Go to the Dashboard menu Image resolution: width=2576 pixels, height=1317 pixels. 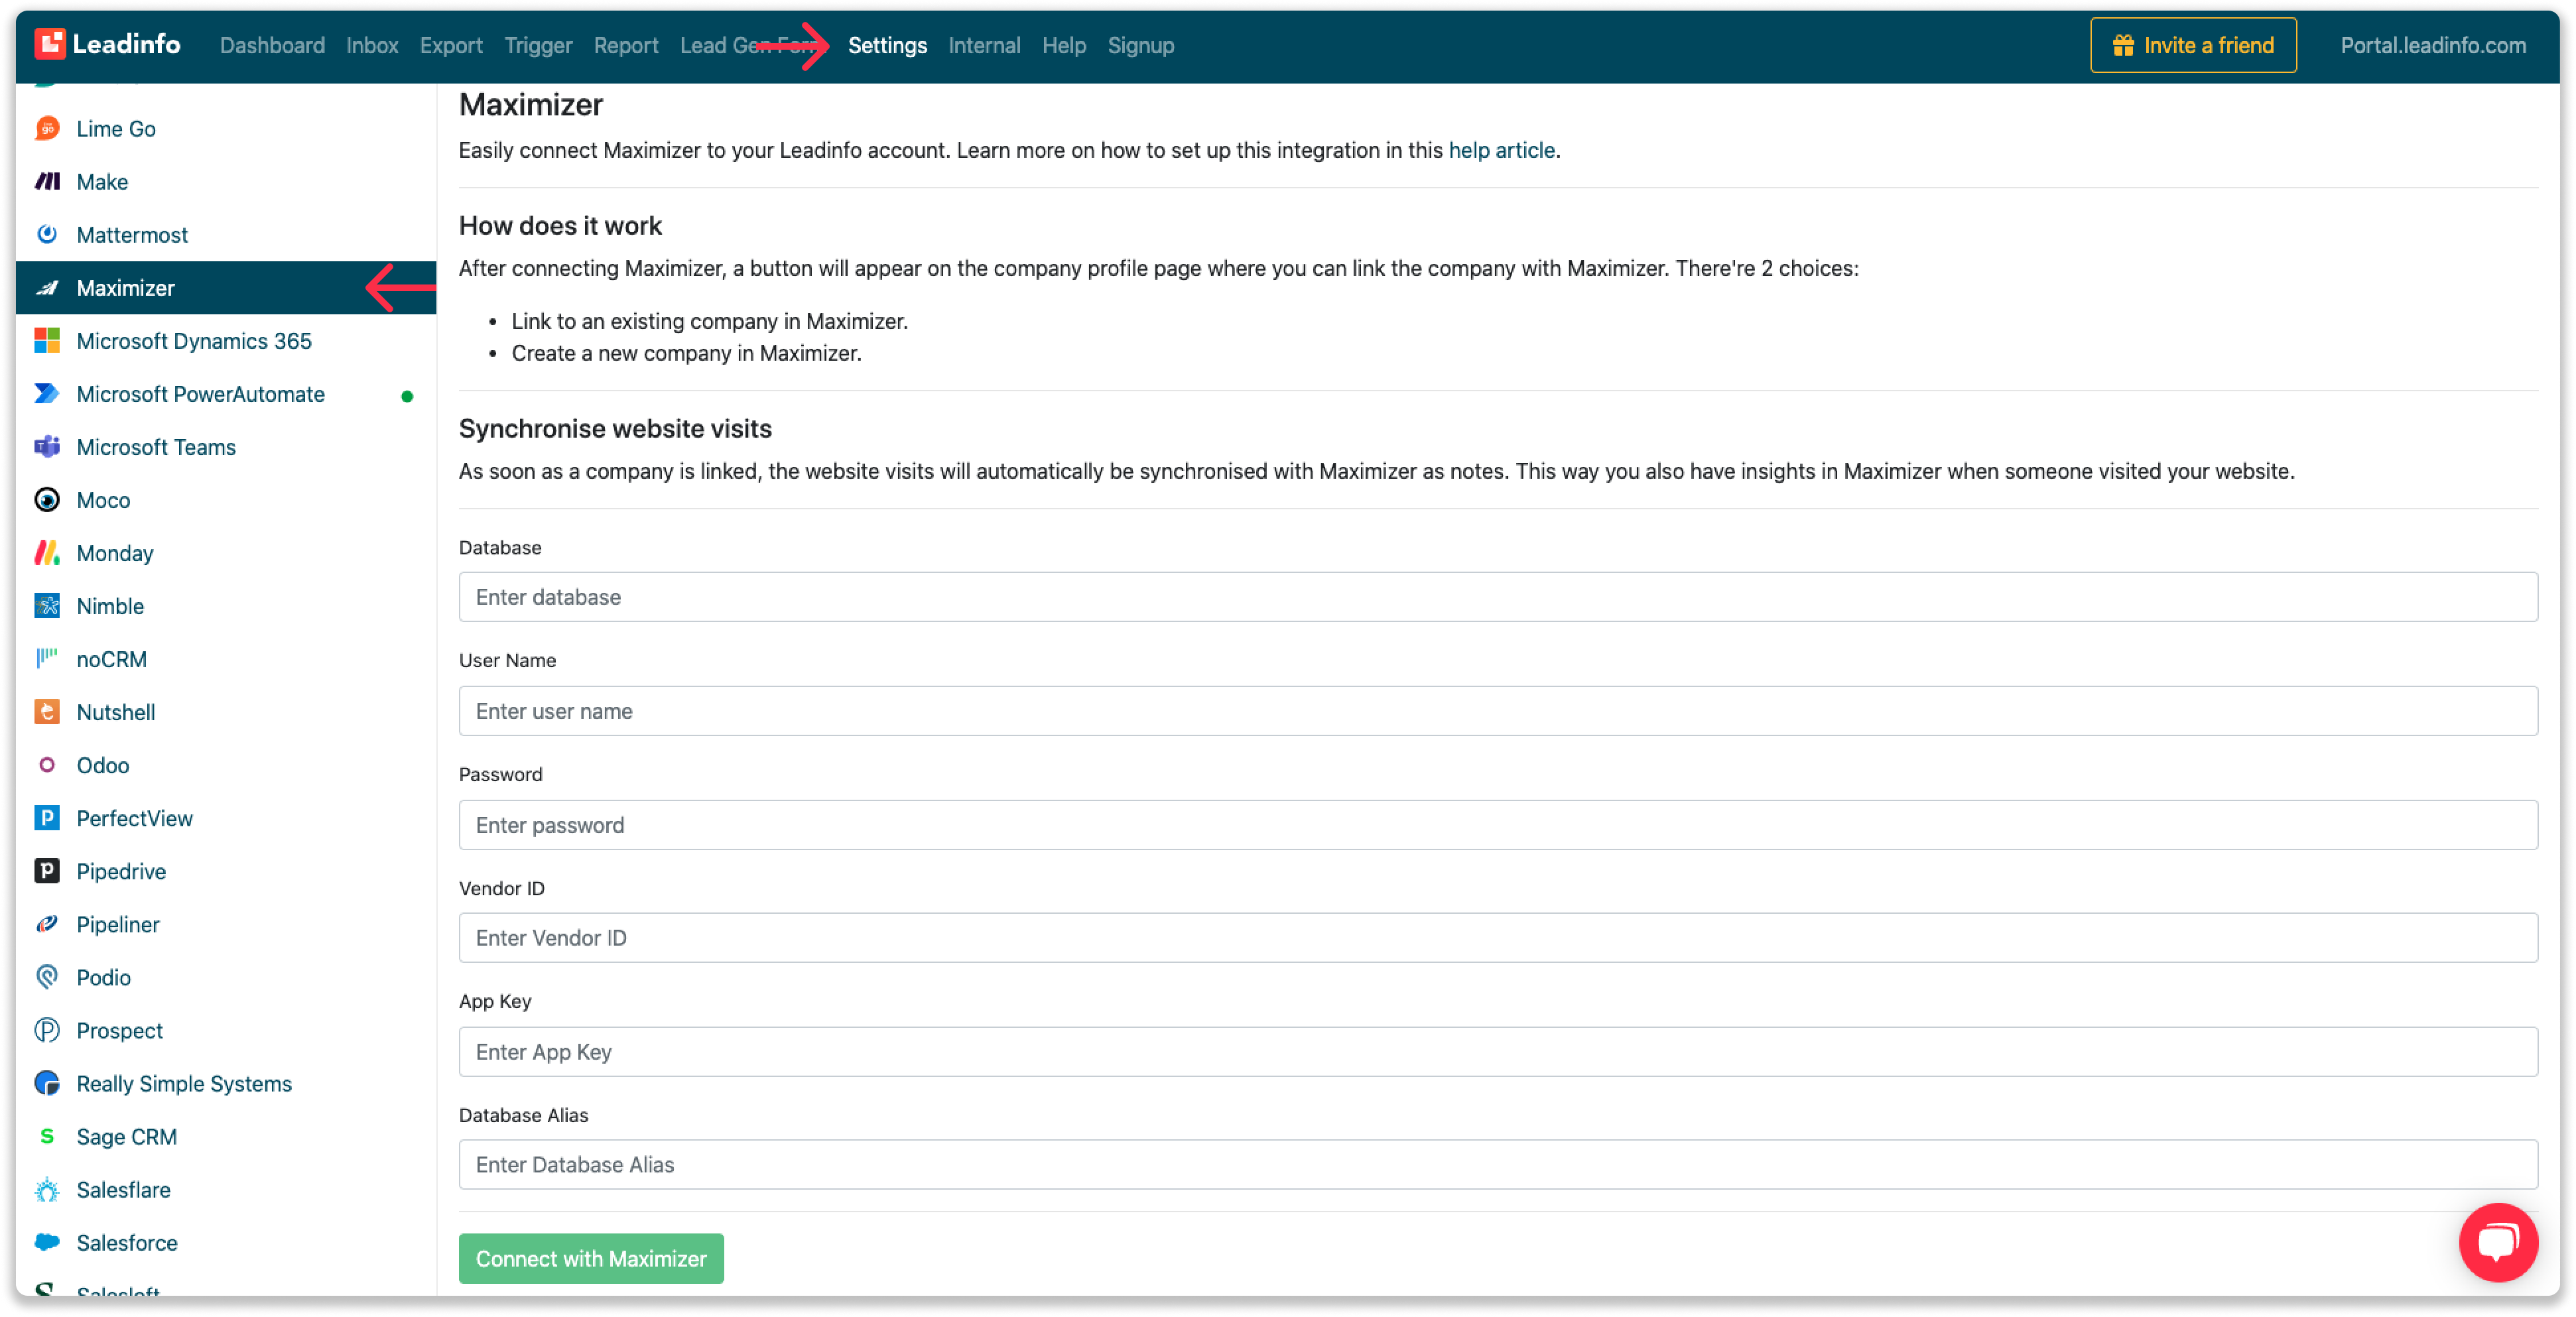tap(272, 45)
